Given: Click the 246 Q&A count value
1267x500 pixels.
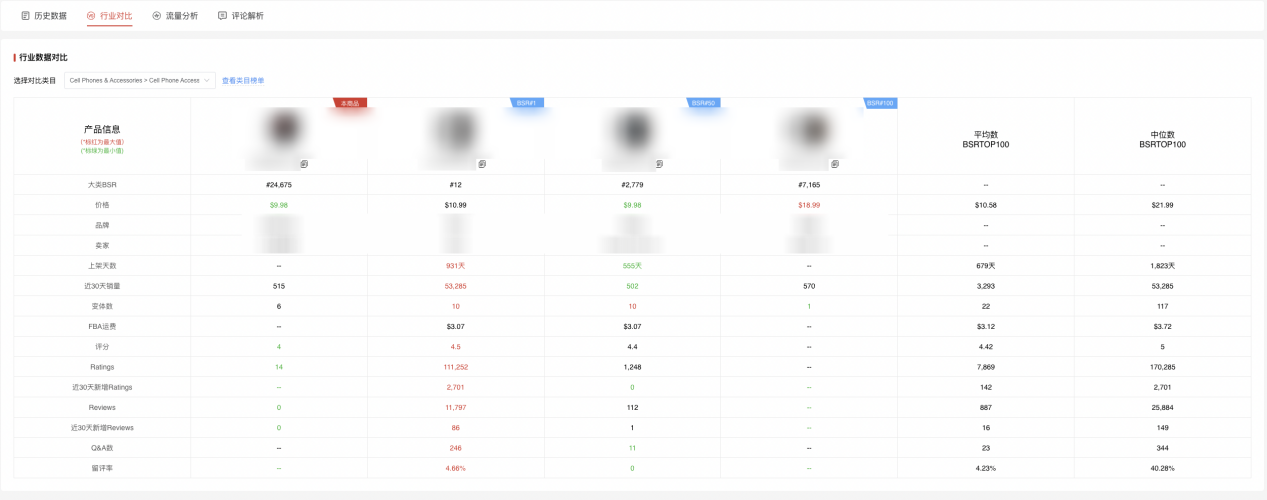Looking at the screenshot, I should 456,448.
